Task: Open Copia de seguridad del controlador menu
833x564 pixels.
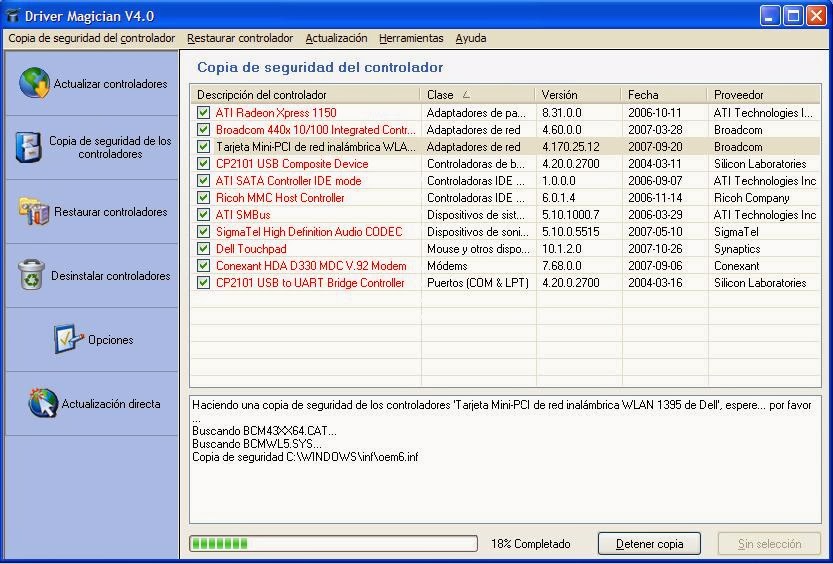Action: 92,38
